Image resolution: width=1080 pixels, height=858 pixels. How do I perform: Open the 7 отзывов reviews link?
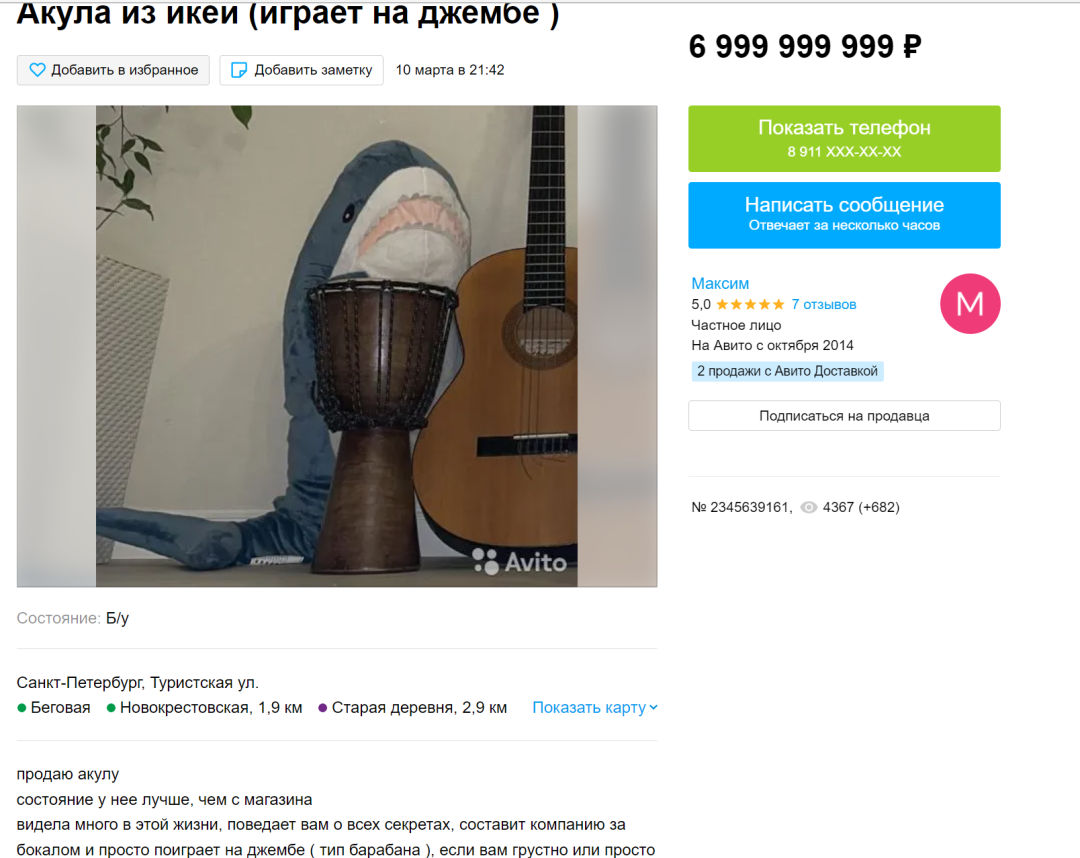pyautogui.click(x=824, y=304)
